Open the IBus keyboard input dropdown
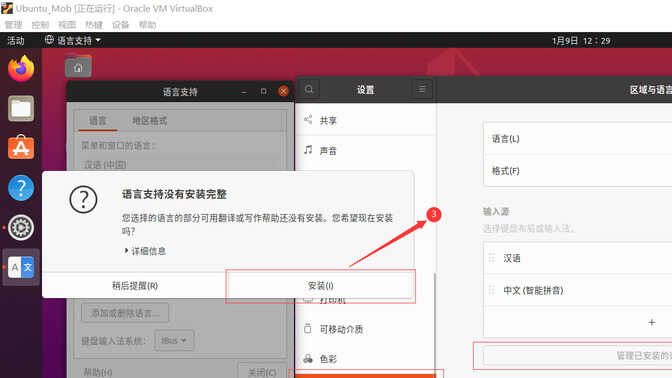 point(174,340)
